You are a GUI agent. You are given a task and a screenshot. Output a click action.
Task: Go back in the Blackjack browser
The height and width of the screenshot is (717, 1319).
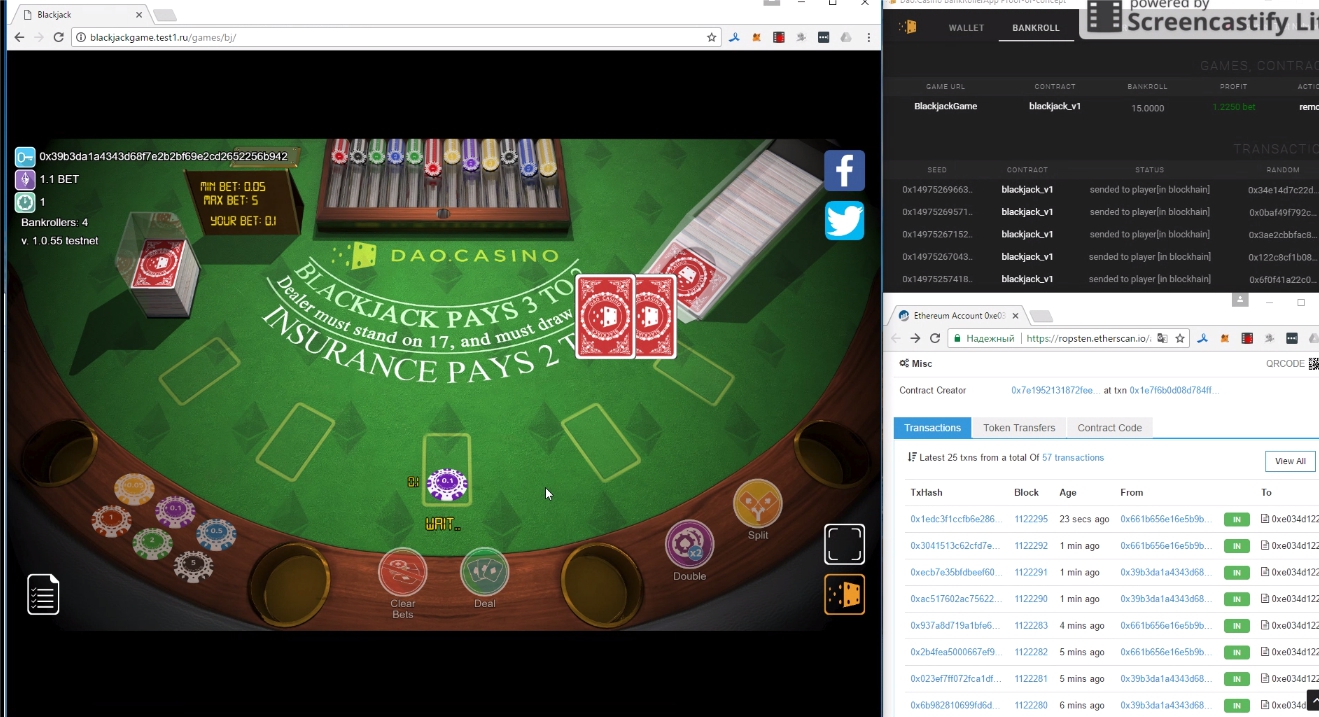(x=19, y=37)
